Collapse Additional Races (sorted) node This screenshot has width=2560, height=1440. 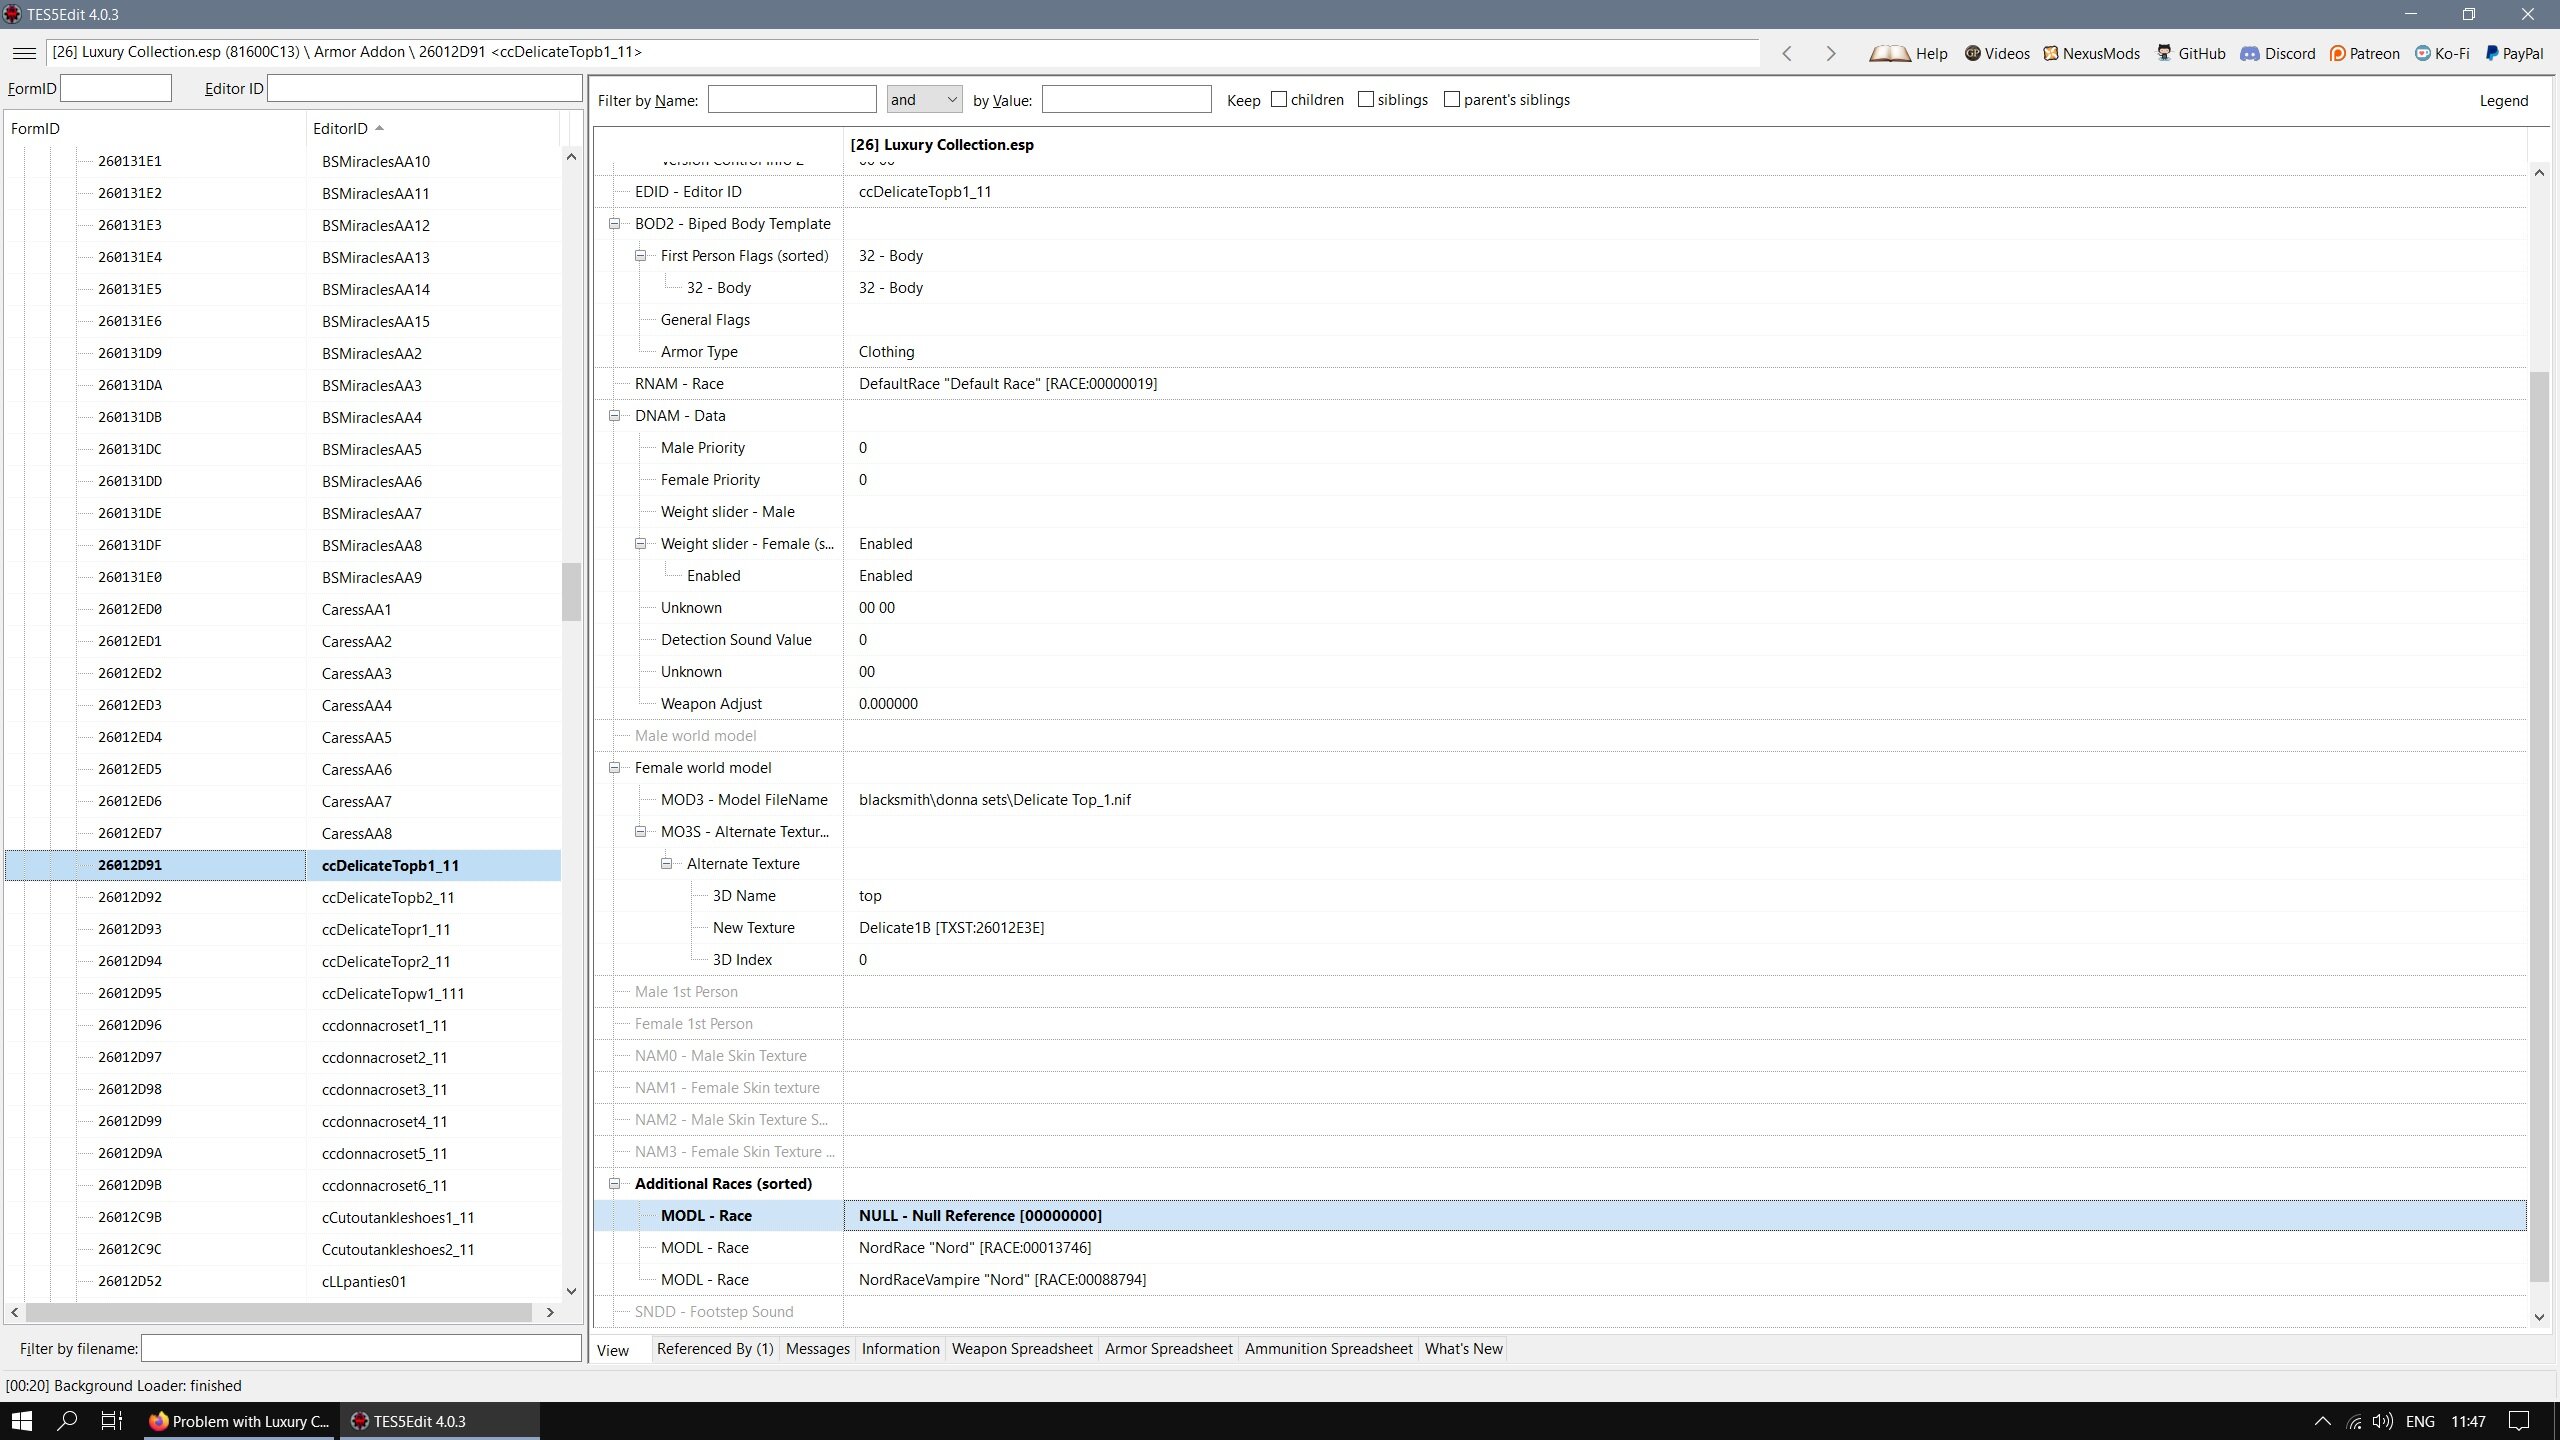click(615, 1184)
